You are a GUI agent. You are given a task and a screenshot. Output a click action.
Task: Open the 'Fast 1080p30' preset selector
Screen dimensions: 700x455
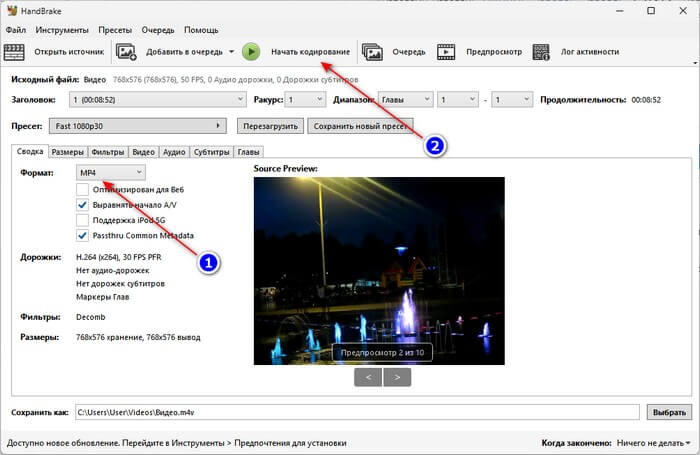(x=138, y=126)
